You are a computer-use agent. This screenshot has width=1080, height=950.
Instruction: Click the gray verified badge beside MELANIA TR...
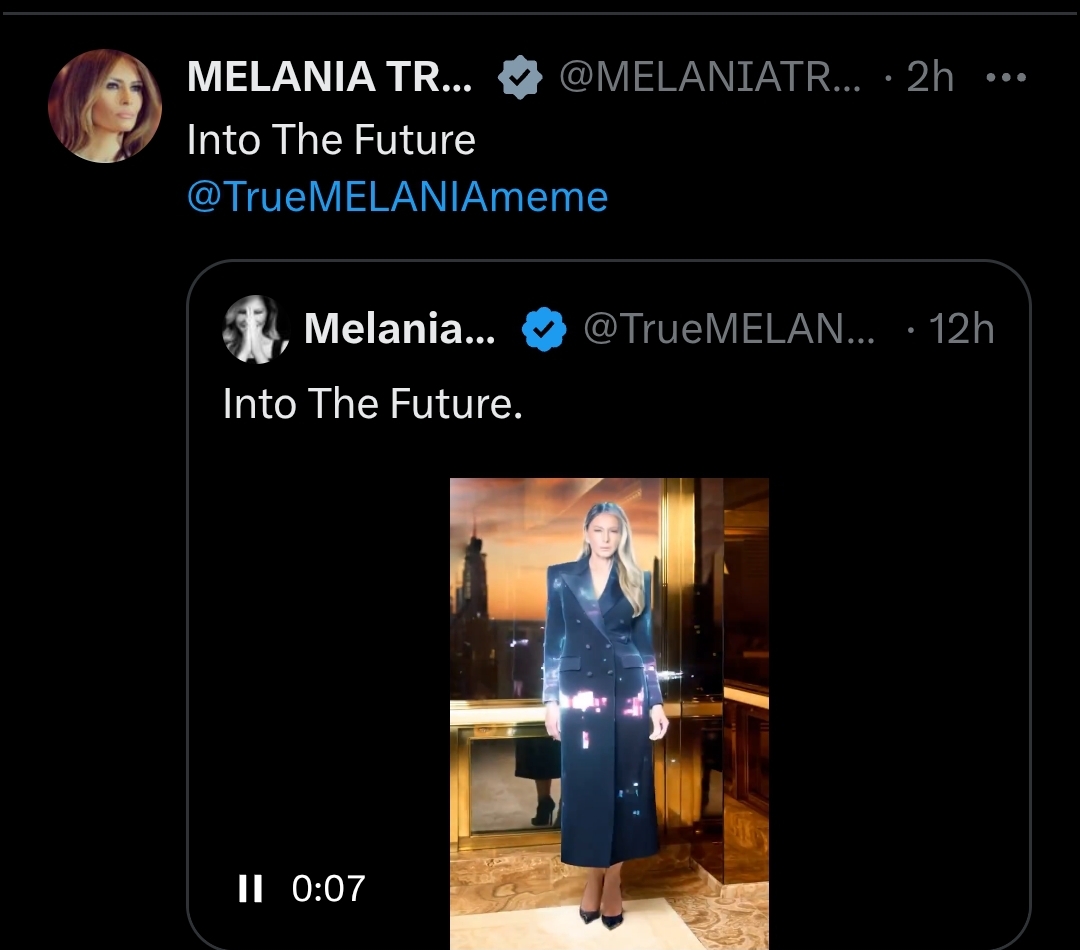click(520, 78)
